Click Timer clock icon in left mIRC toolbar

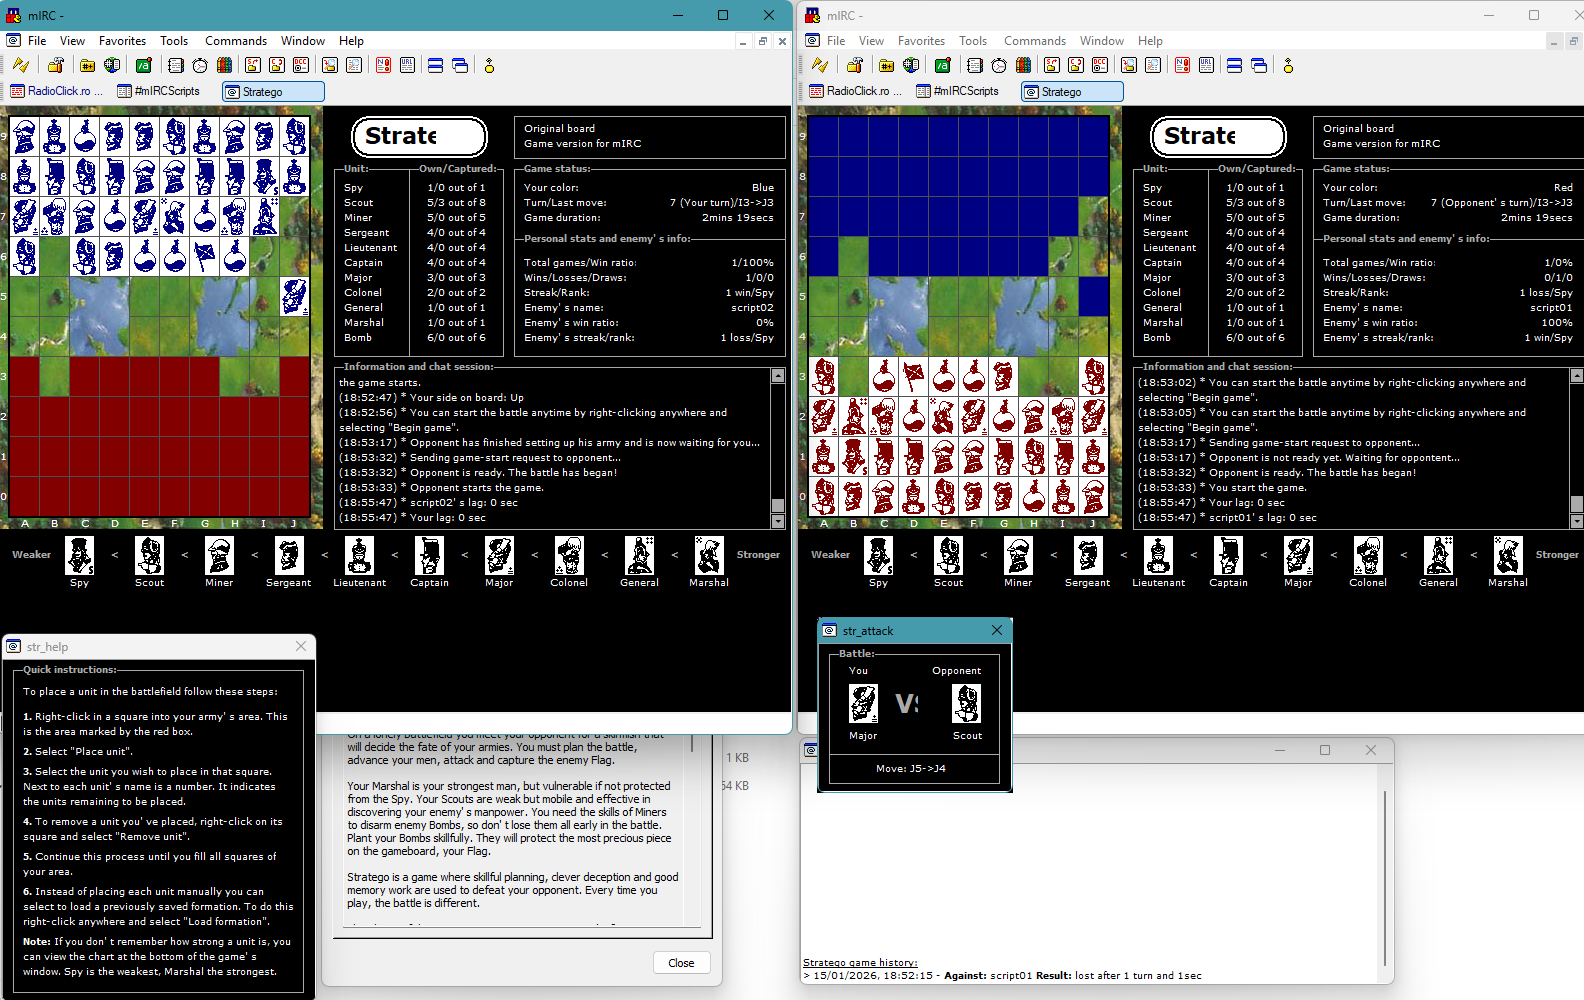click(x=200, y=65)
